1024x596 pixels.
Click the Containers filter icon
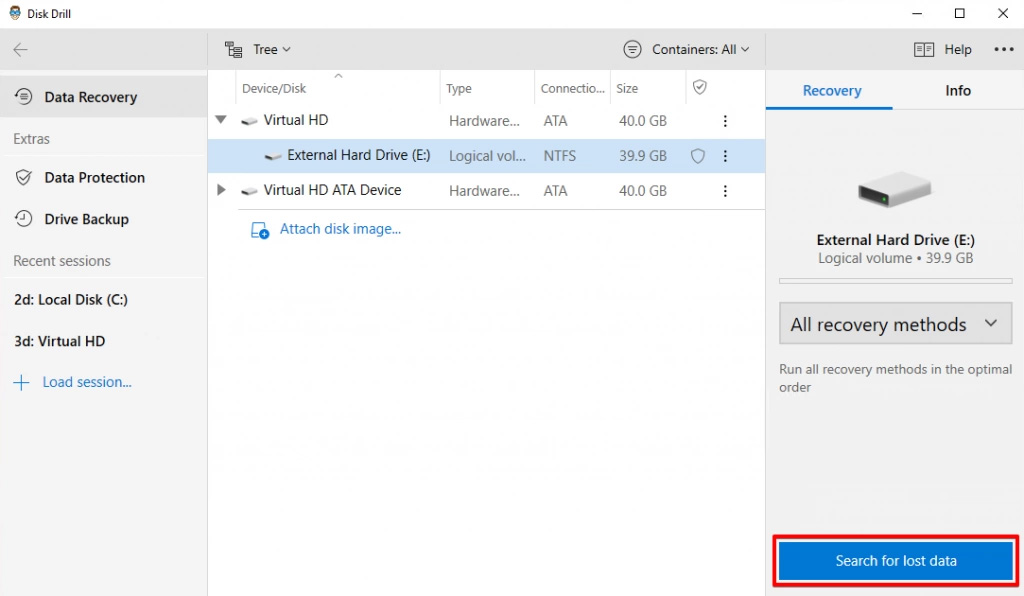click(x=632, y=50)
